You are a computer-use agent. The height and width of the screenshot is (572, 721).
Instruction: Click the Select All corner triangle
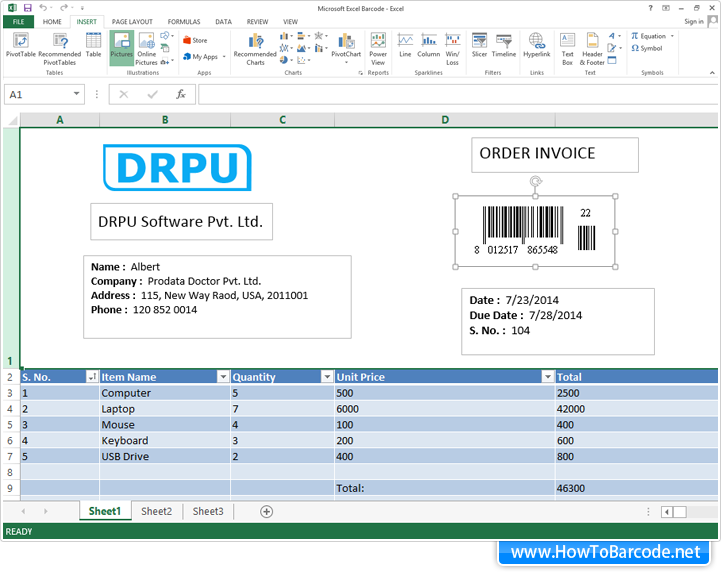coord(12,120)
